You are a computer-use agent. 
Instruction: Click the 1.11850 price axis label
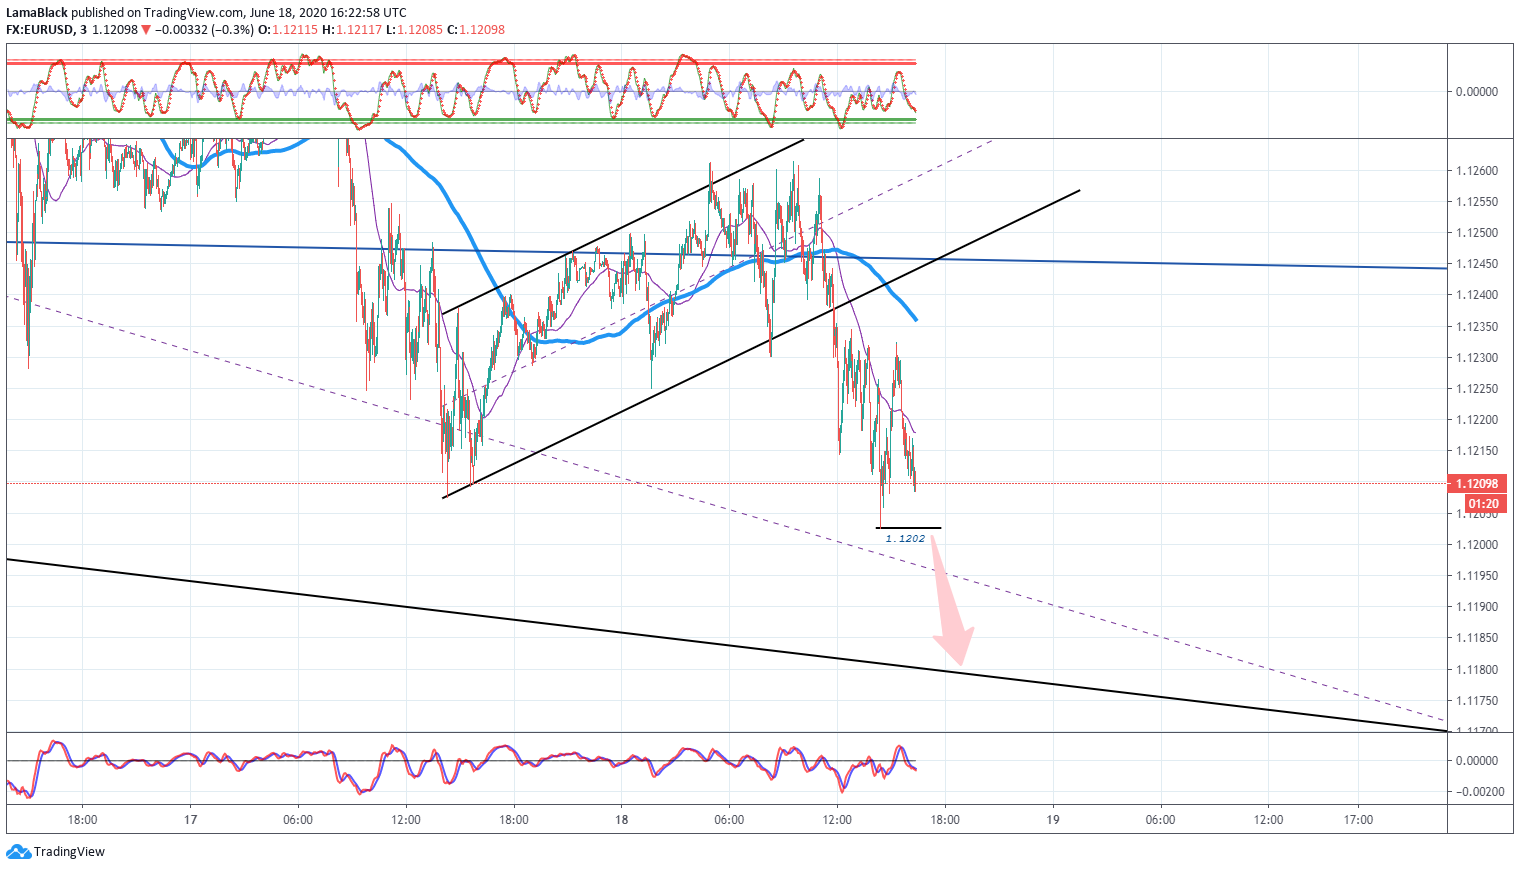1477,638
